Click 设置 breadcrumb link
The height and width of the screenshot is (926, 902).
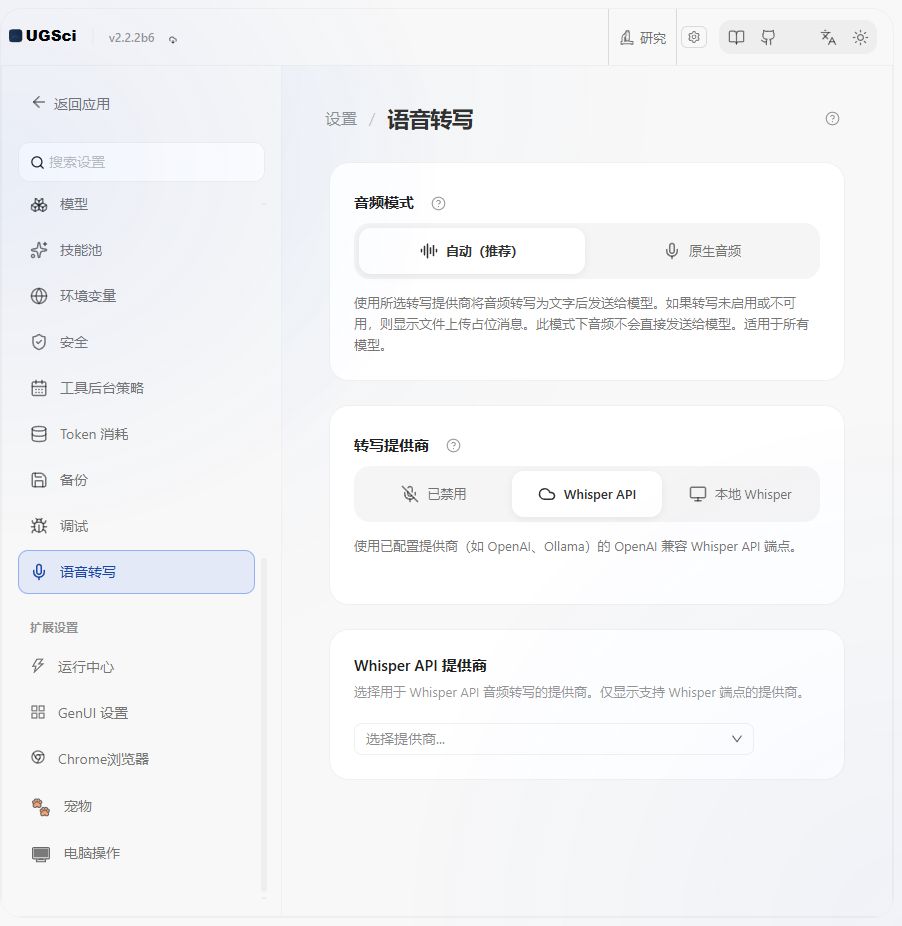pyautogui.click(x=341, y=119)
